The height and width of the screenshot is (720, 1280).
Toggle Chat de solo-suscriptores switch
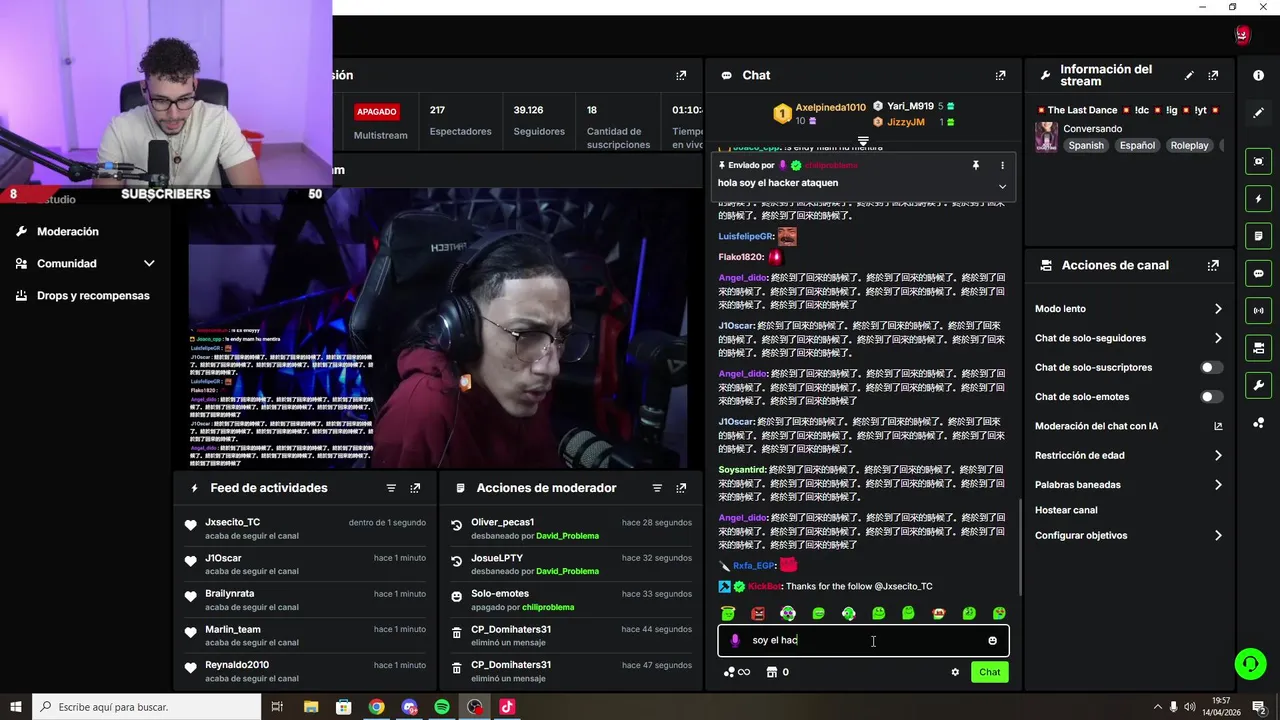(x=1211, y=367)
